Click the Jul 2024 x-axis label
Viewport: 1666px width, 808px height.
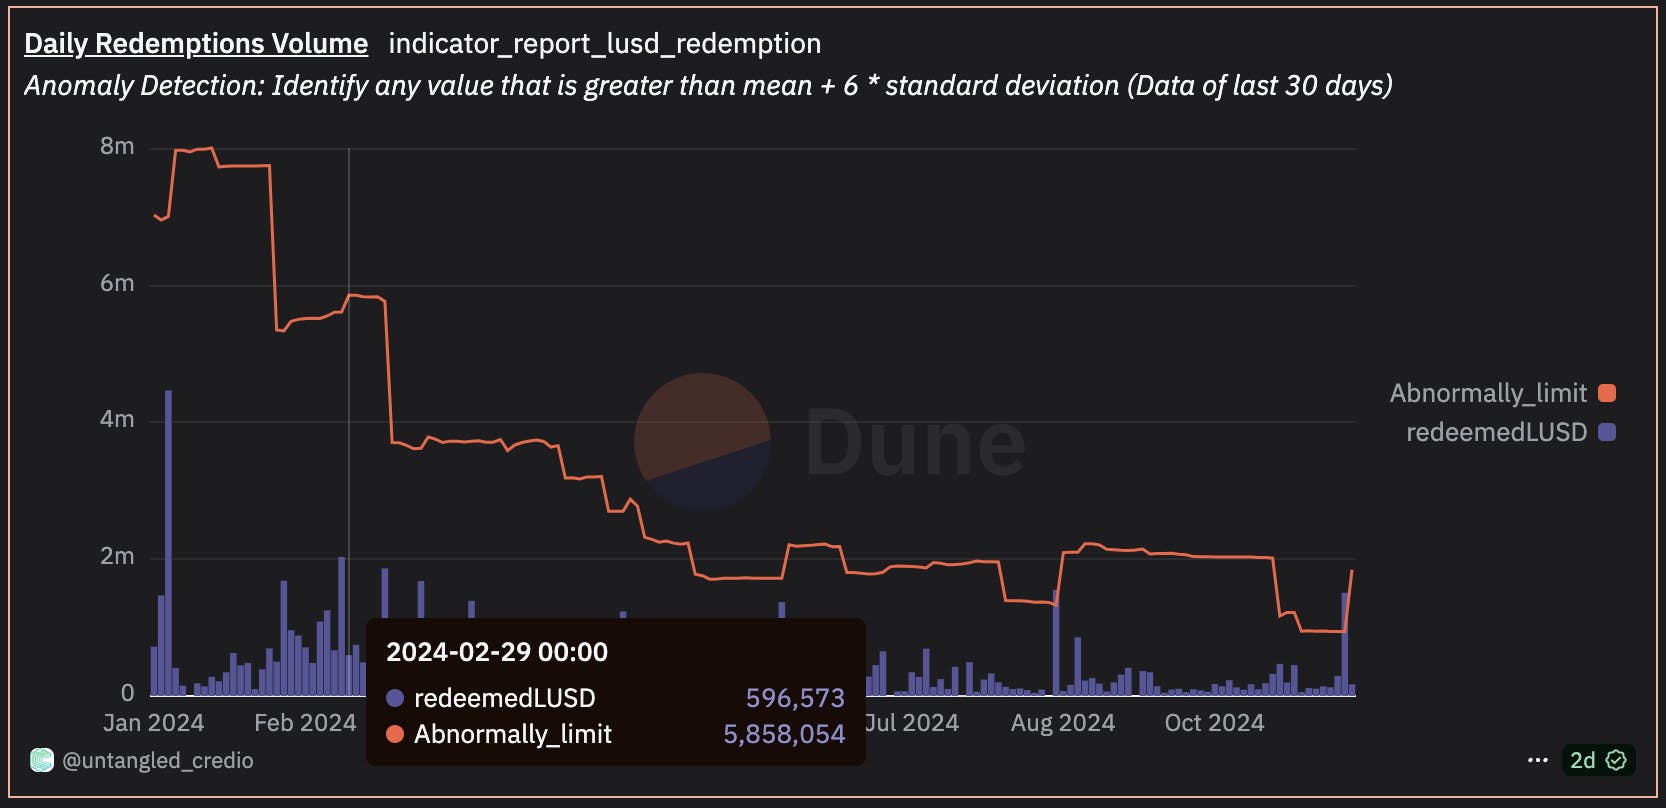pos(912,723)
